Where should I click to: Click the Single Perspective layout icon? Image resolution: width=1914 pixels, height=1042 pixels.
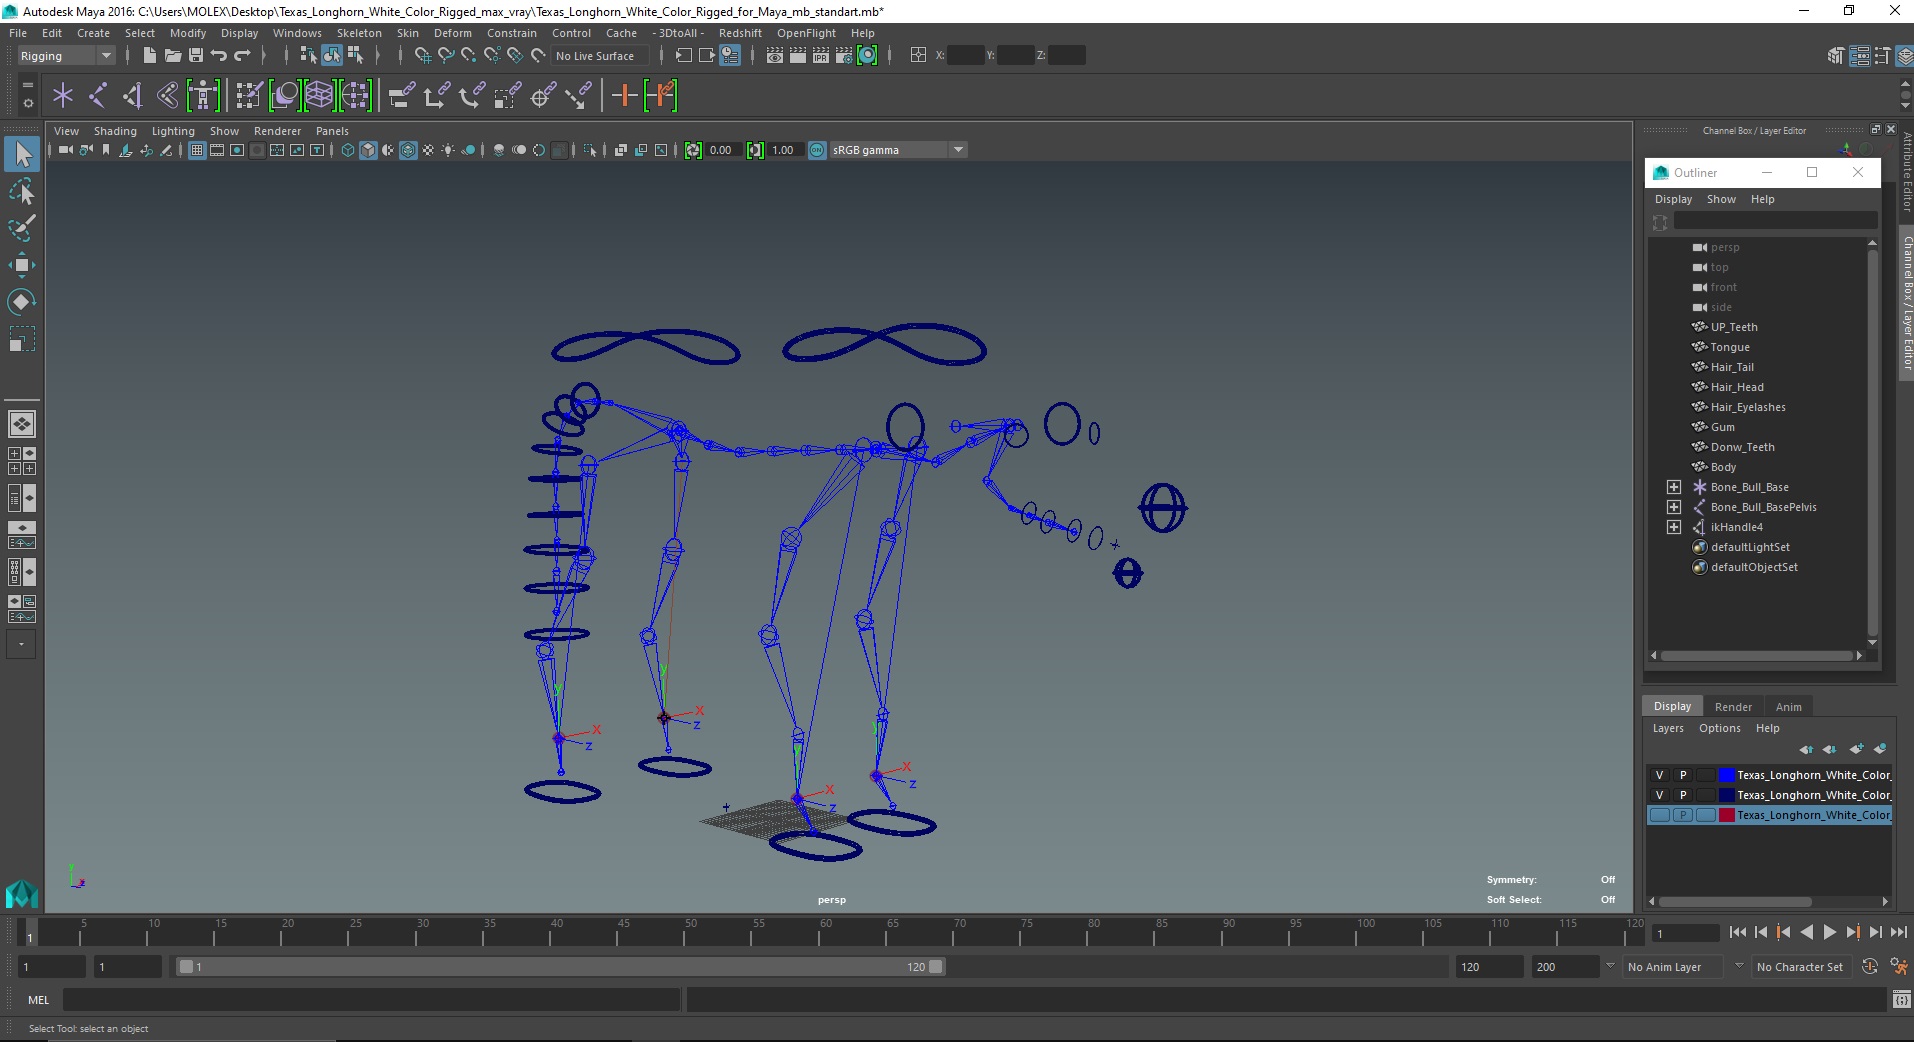21,424
